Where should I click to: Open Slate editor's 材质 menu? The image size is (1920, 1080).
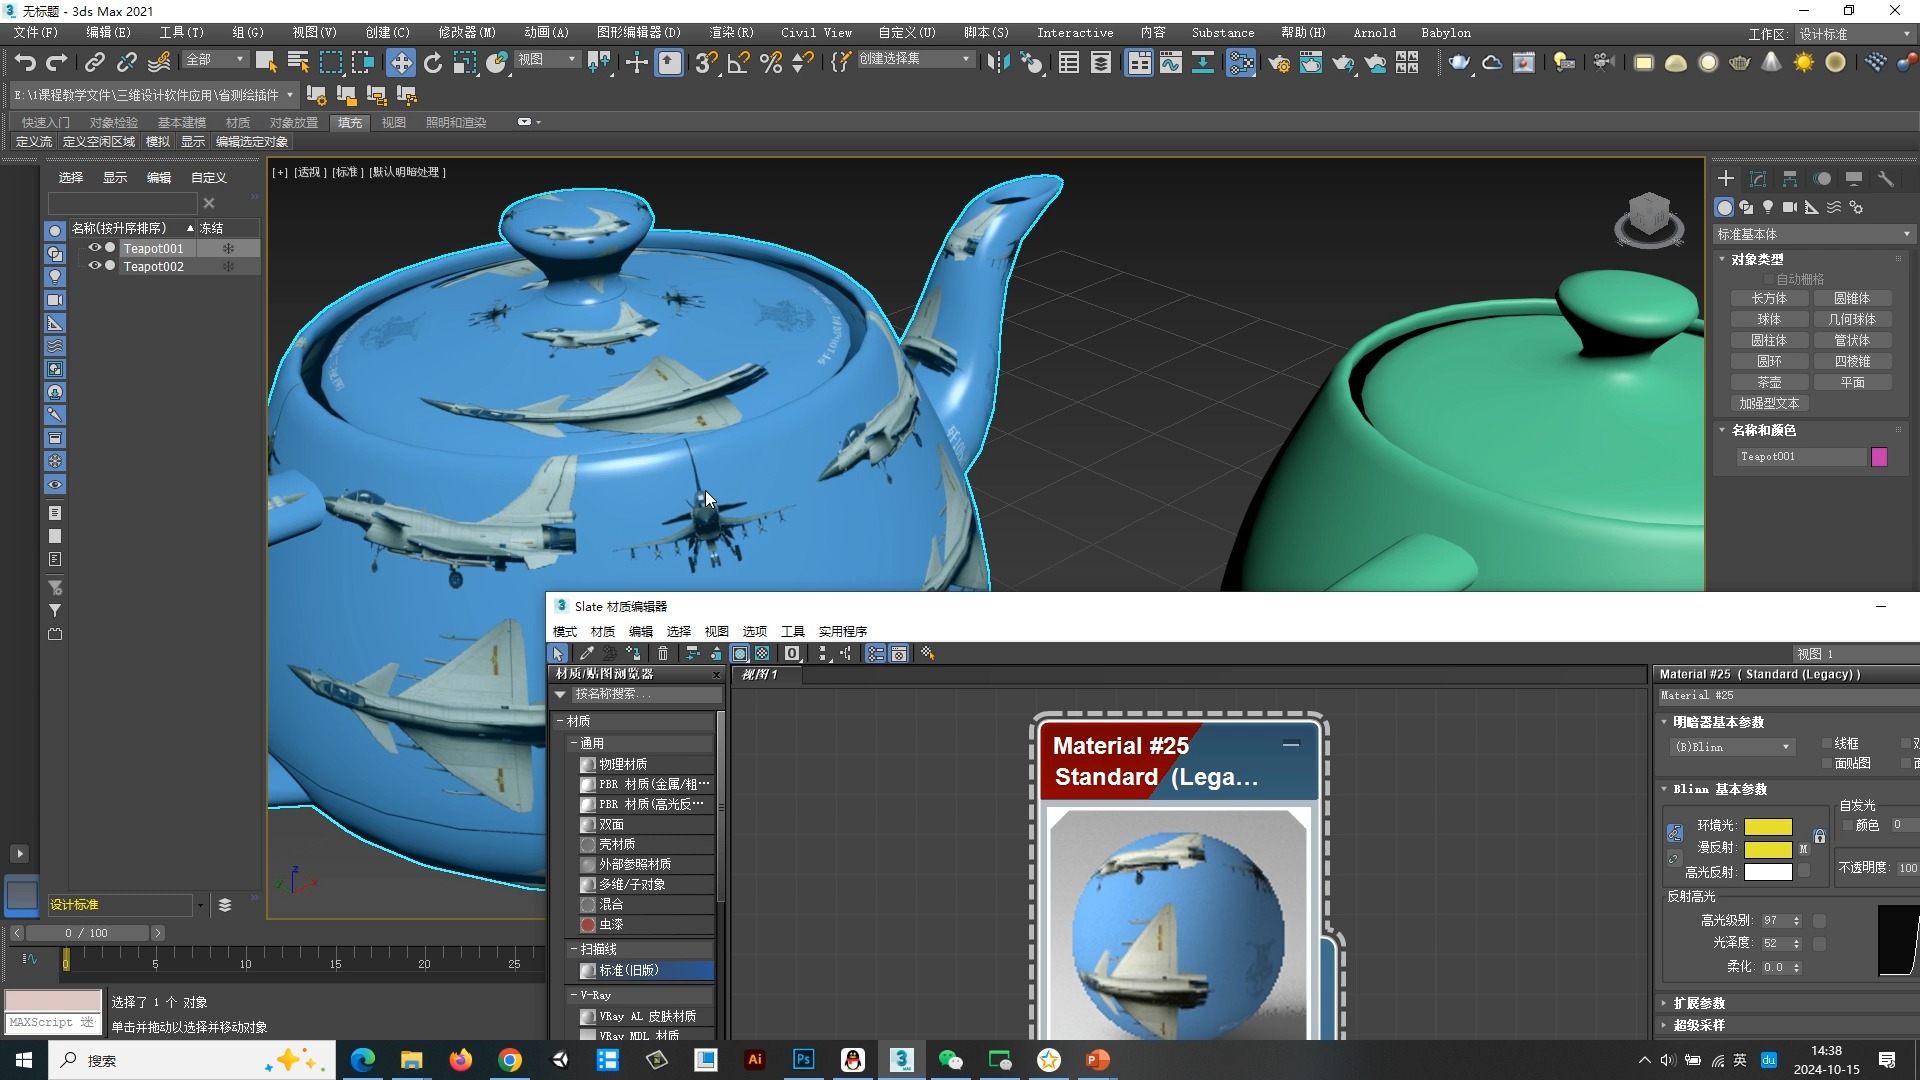pos(602,631)
